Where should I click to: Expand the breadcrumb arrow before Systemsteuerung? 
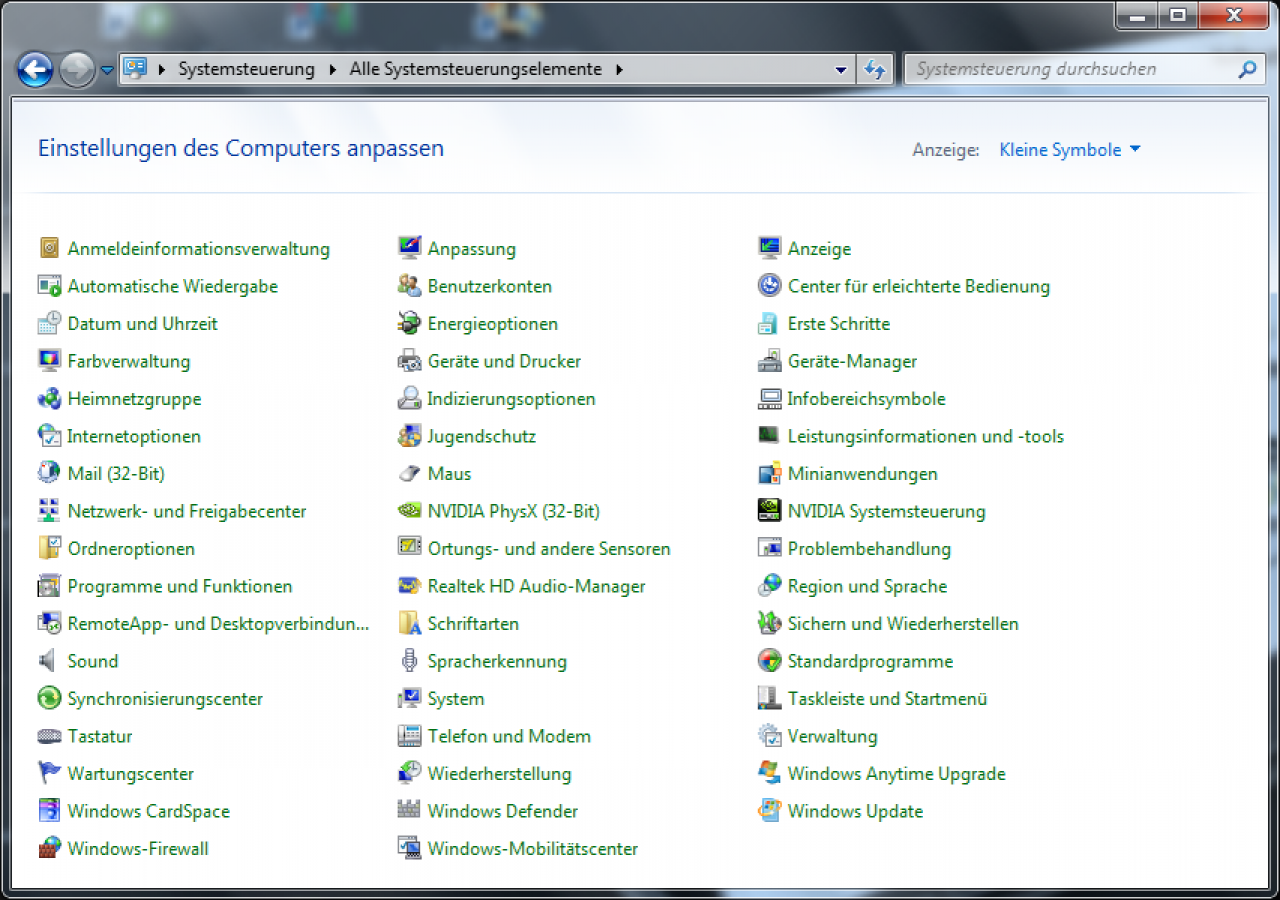tap(161, 69)
